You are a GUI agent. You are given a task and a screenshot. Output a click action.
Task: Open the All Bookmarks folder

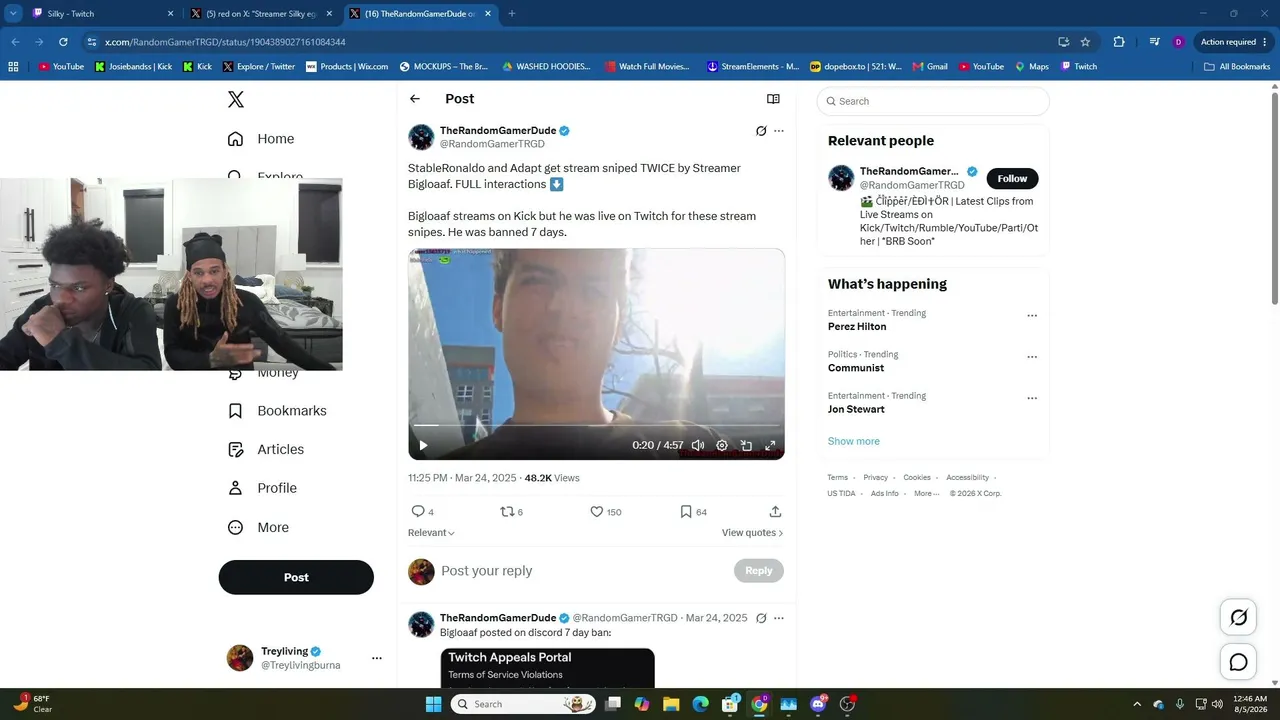click(x=1237, y=67)
